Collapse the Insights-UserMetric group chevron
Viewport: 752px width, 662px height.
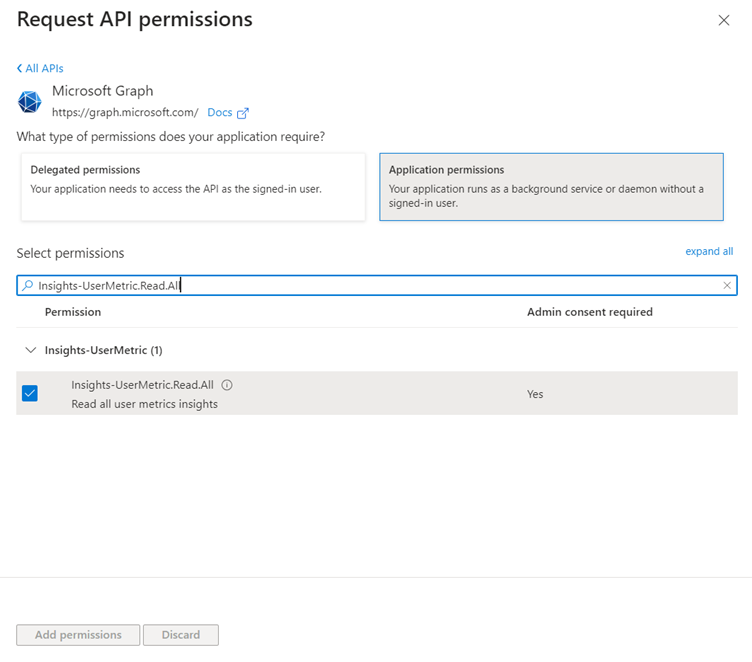tap(30, 351)
